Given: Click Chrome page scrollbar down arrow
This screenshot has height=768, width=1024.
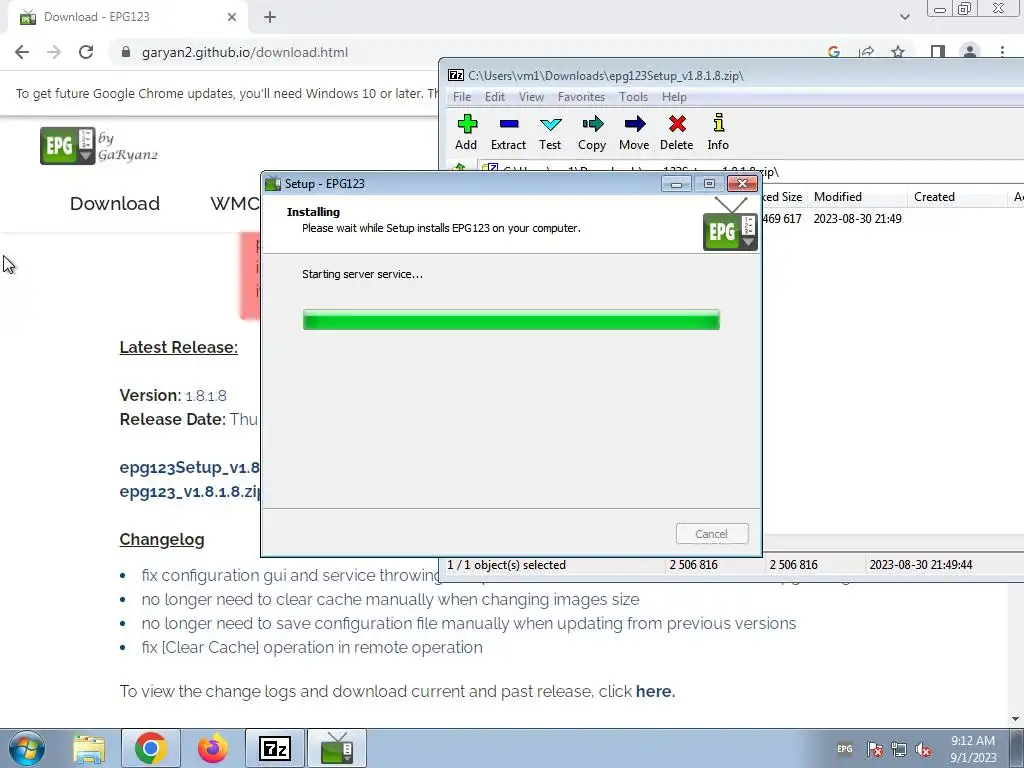Looking at the screenshot, I should [x=1016, y=719].
